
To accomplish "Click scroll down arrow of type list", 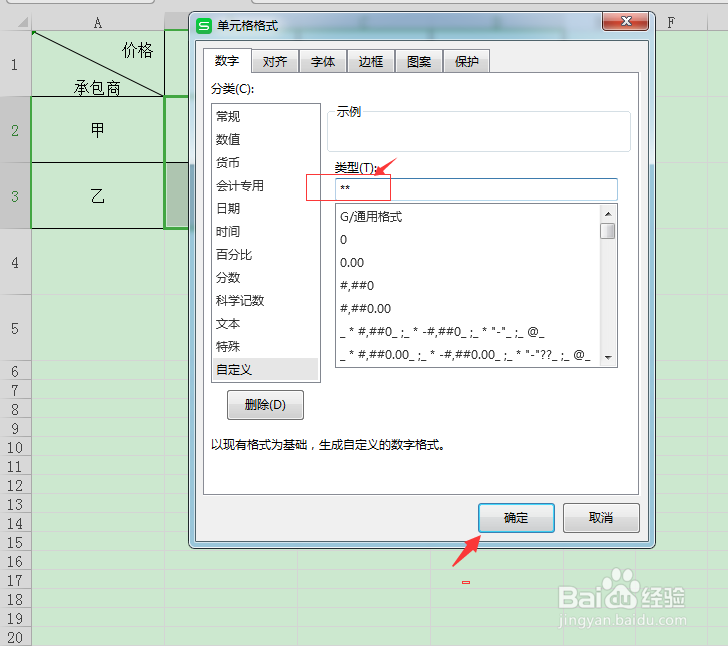I will (608, 358).
